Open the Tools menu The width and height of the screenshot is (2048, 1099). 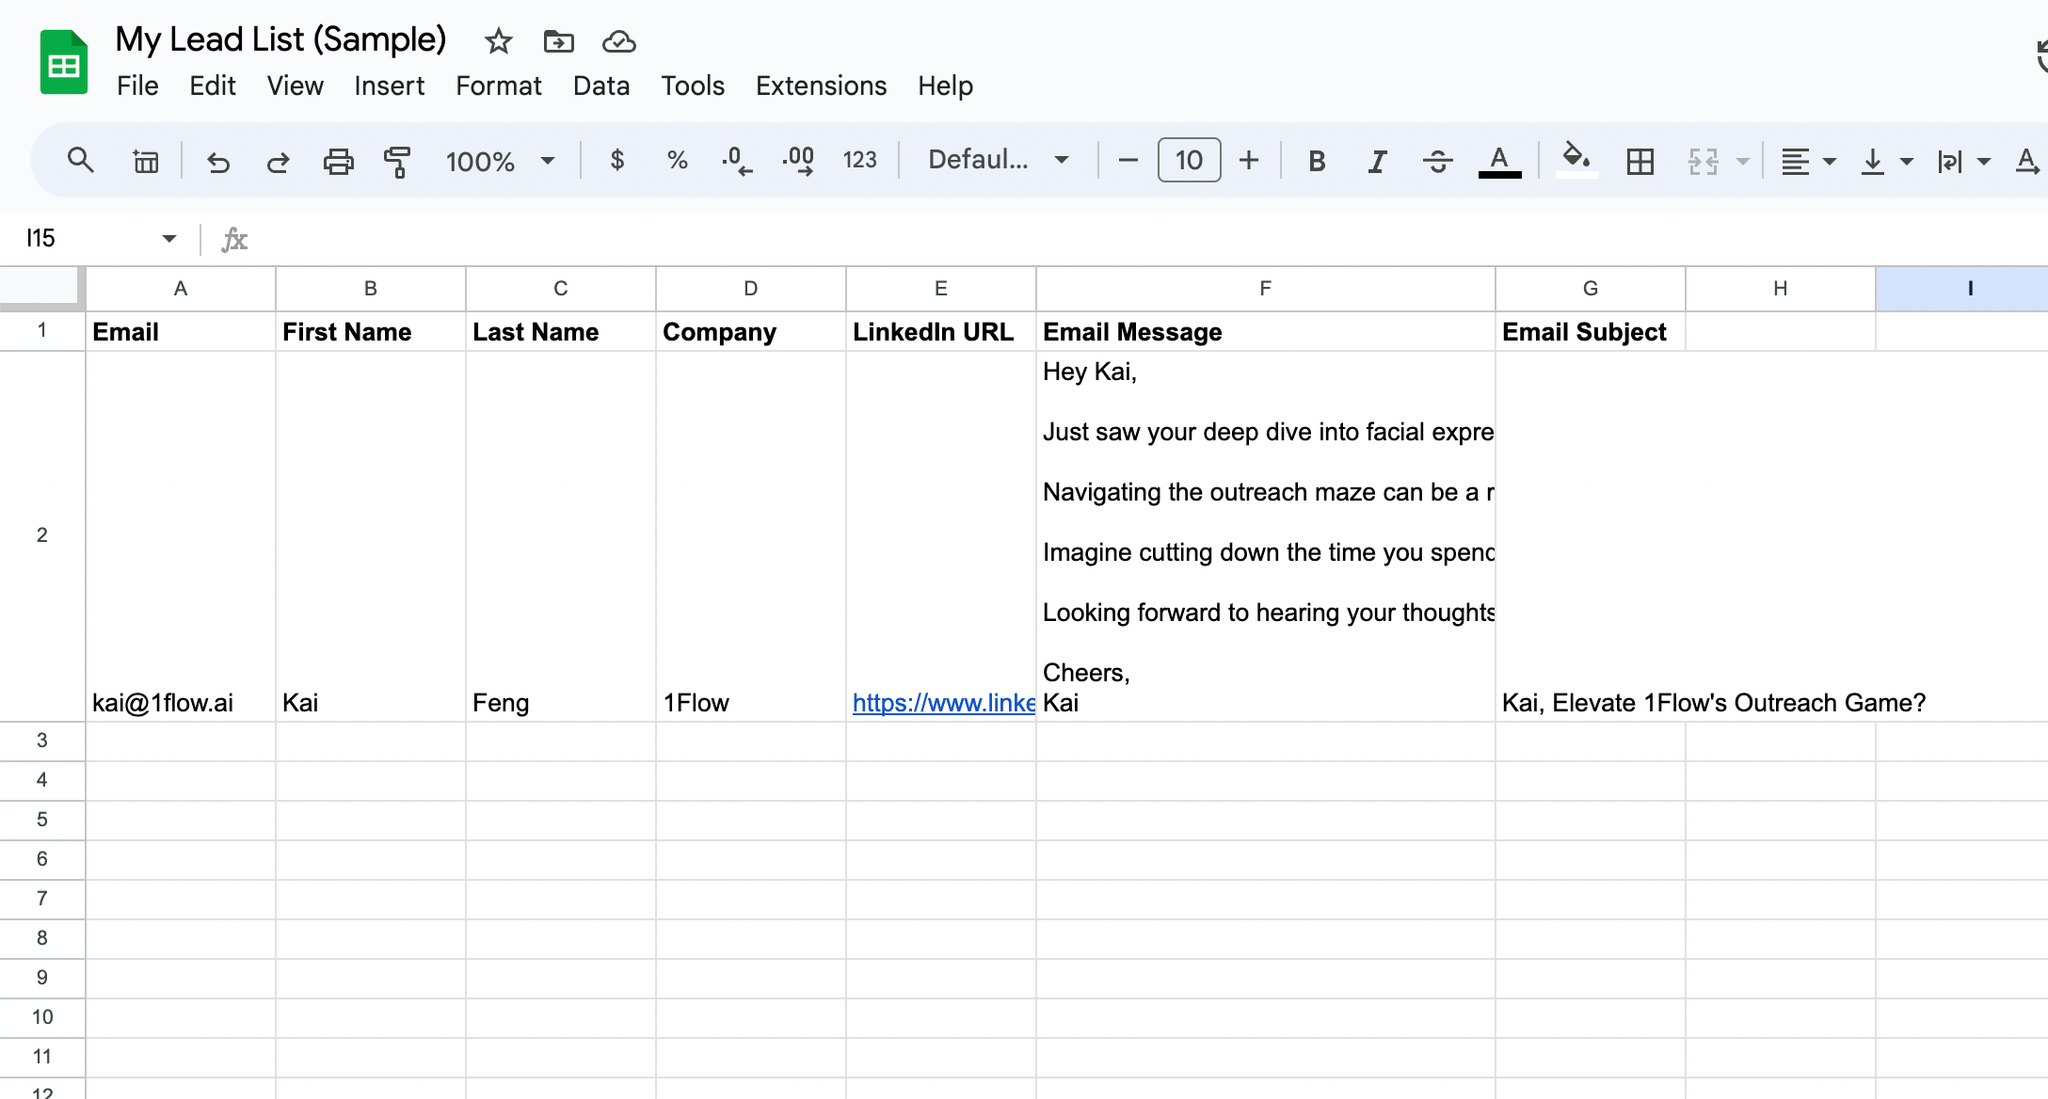tap(692, 86)
